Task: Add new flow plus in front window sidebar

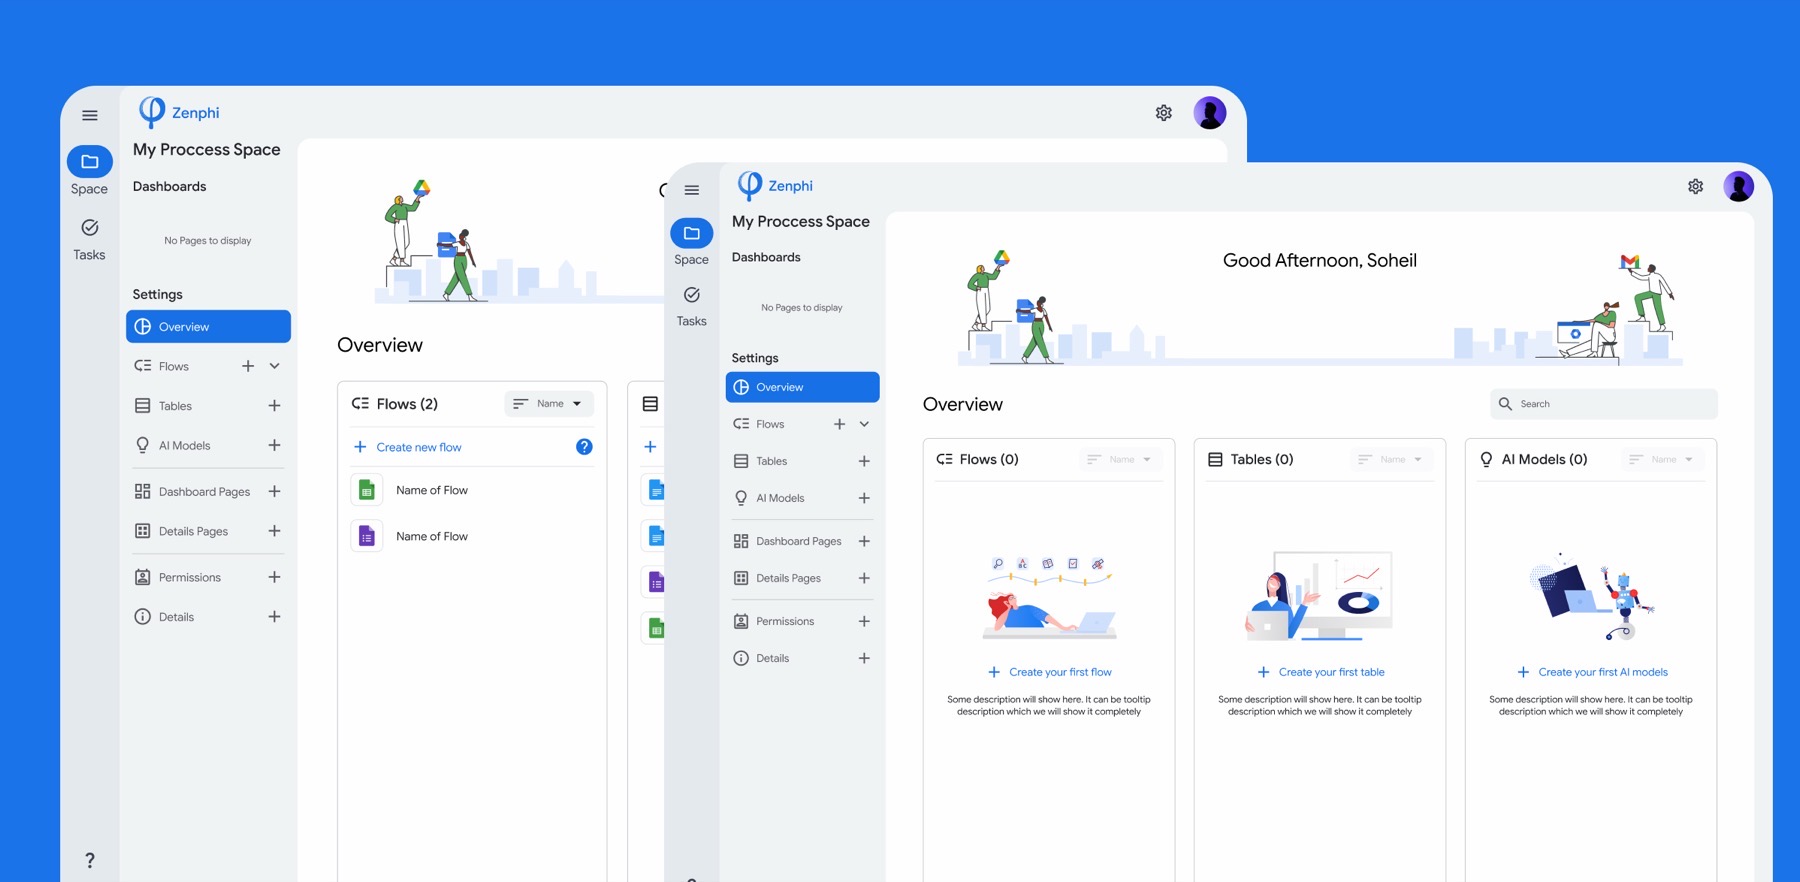Action: click(x=839, y=424)
